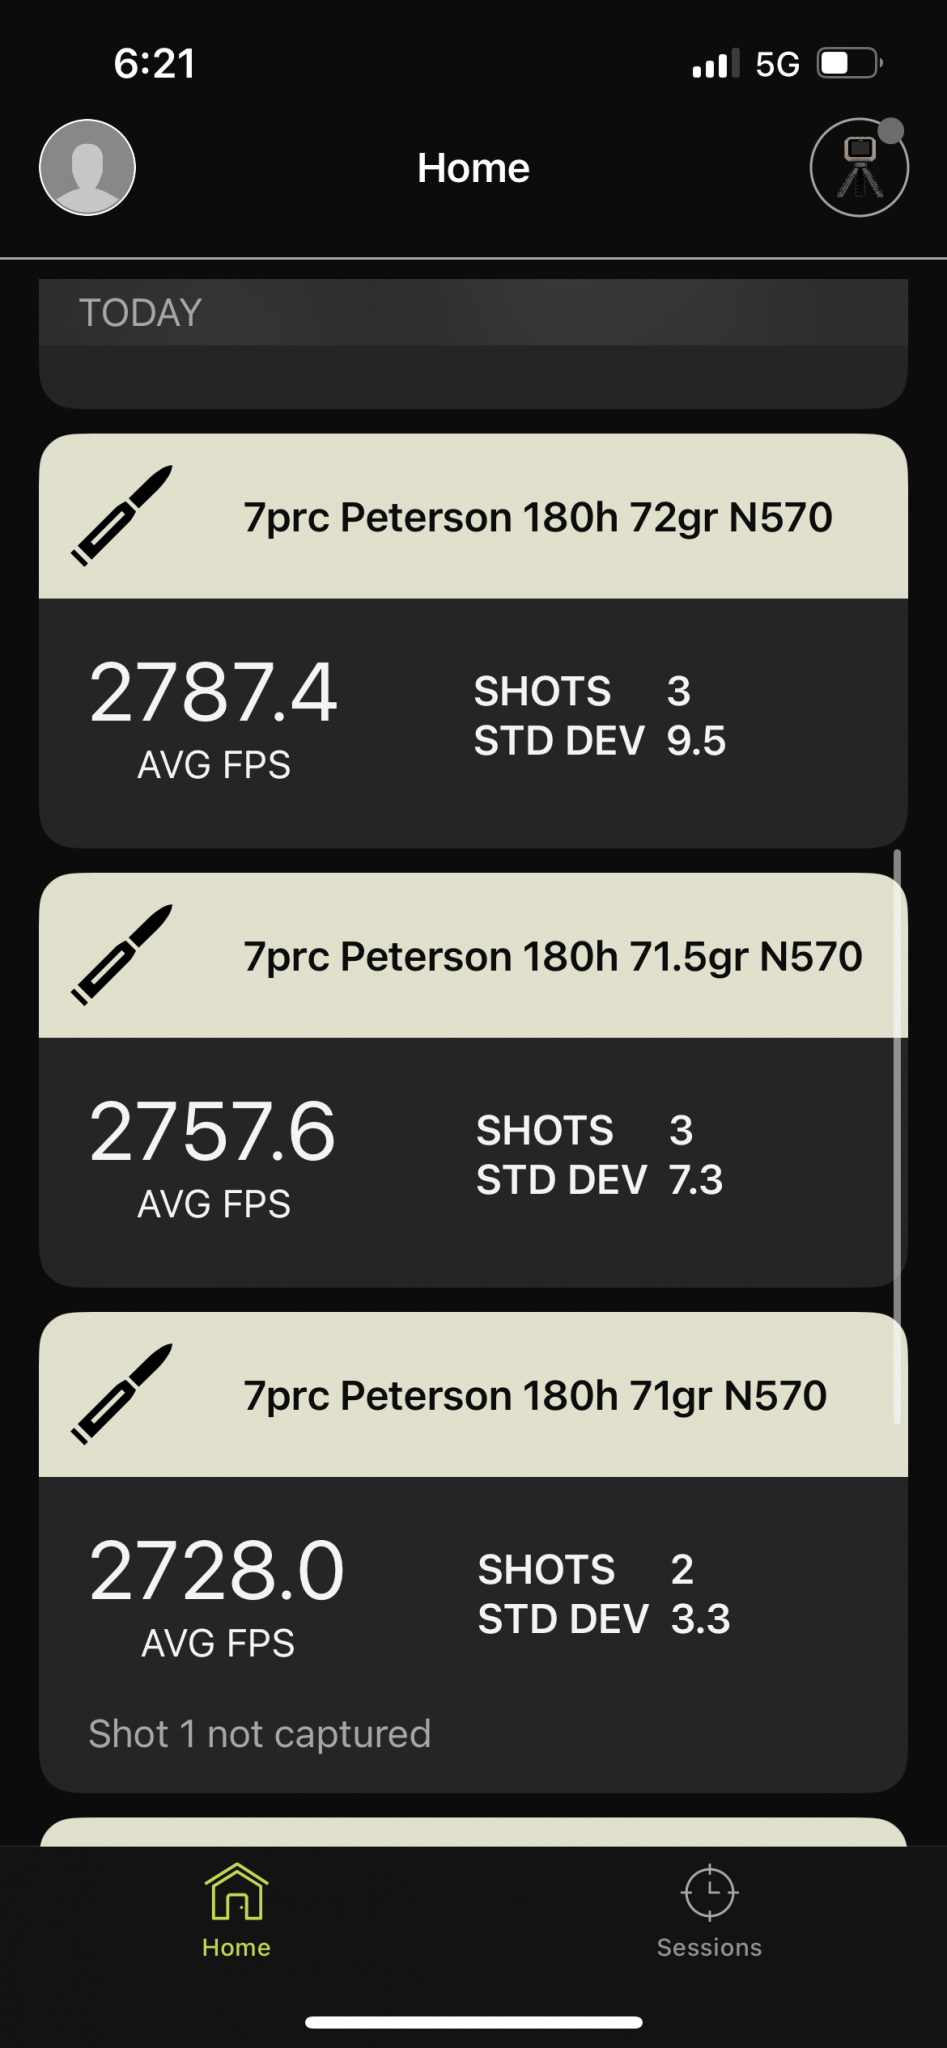Screen dimensions: 947x2048
Task: Select the Home tab label
Action: [x=236, y=1947]
